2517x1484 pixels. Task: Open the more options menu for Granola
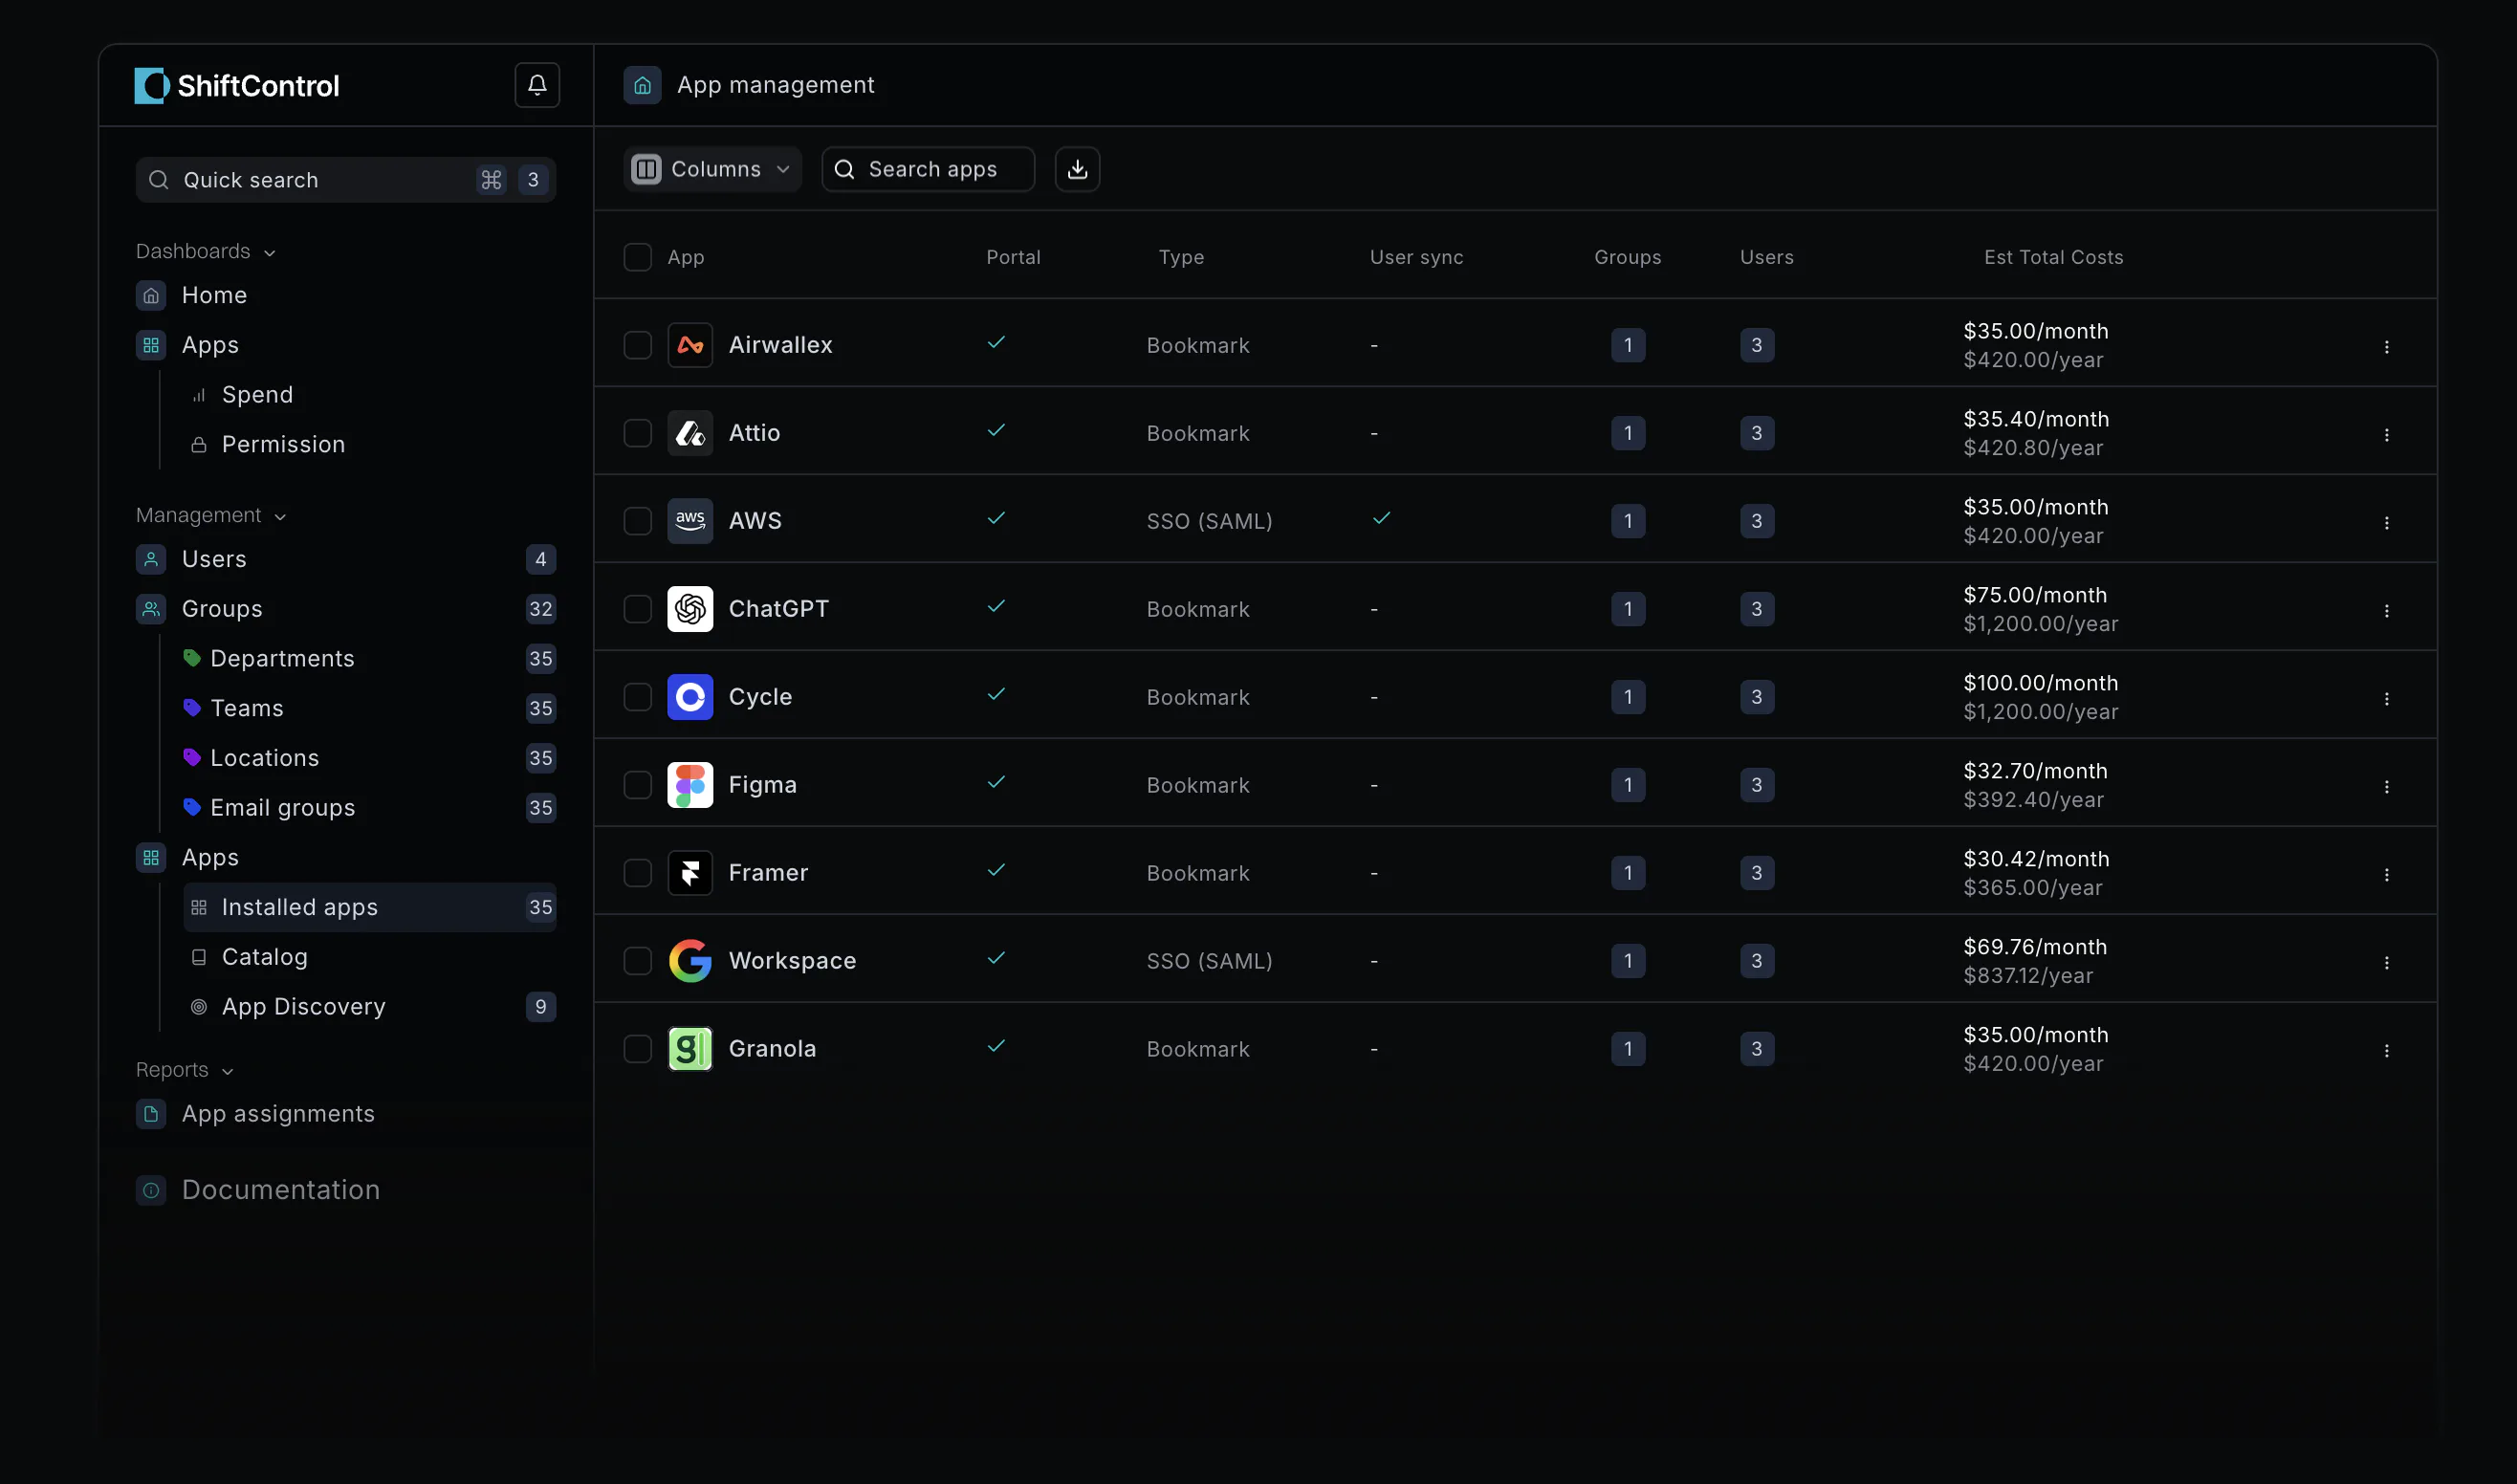coord(2386,1051)
